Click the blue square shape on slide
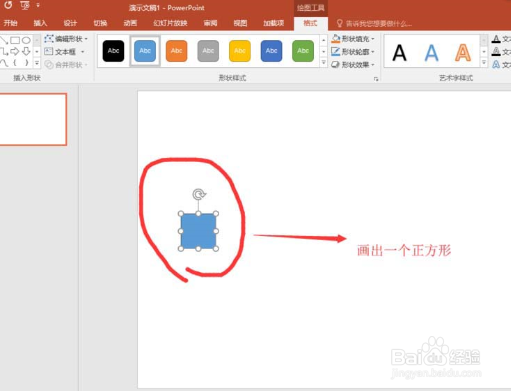The width and height of the screenshot is (511, 391). click(x=198, y=231)
